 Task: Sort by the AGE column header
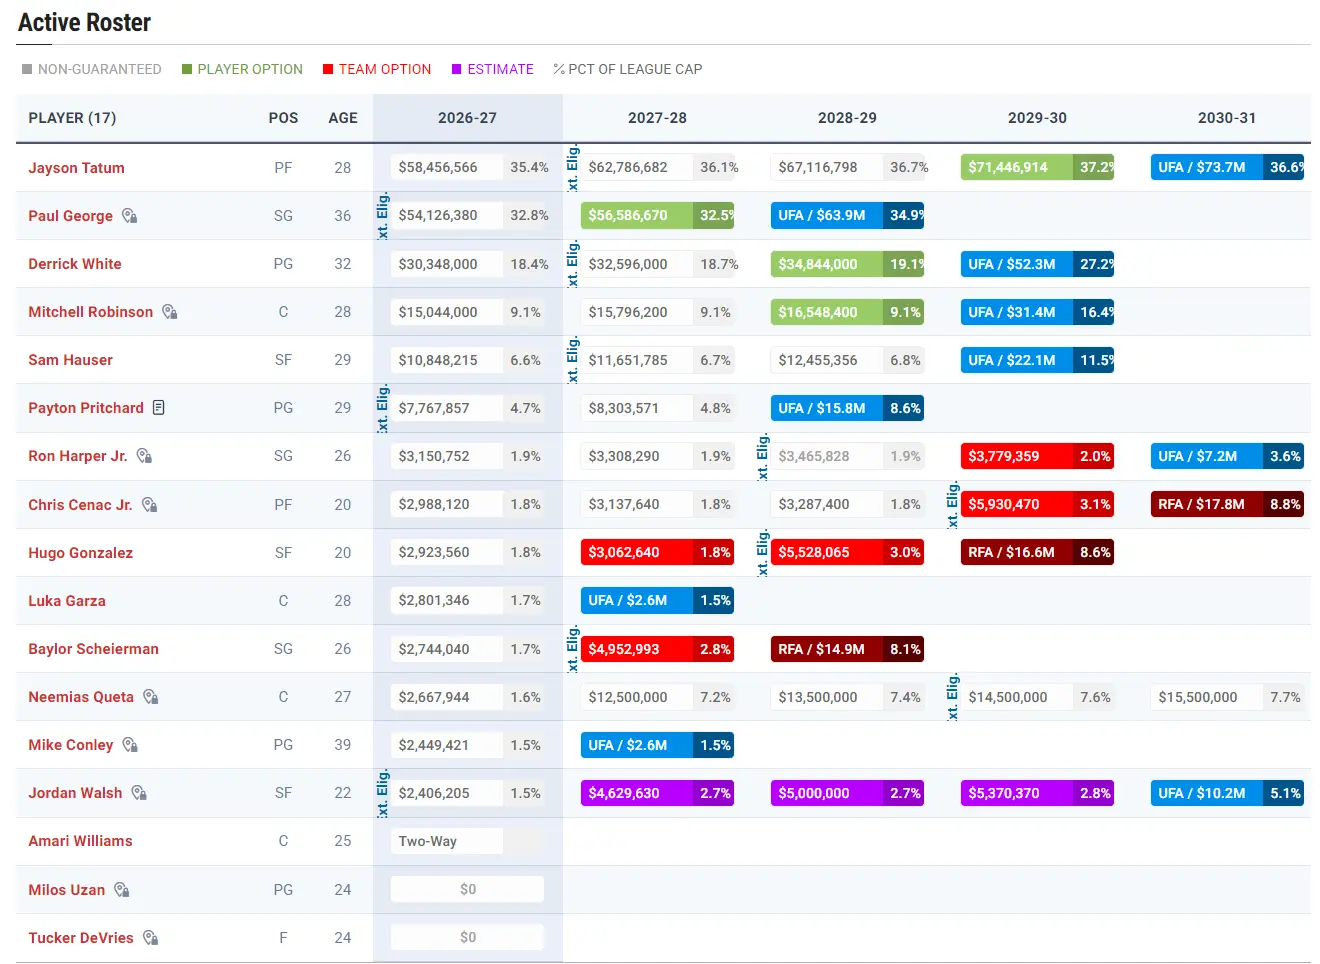(343, 118)
